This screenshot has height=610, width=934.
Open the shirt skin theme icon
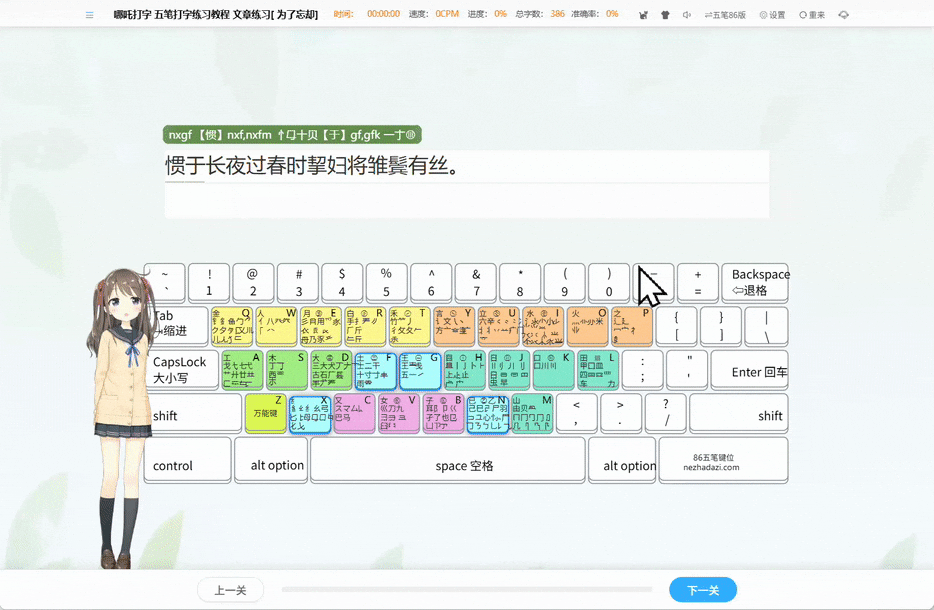point(665,15)
